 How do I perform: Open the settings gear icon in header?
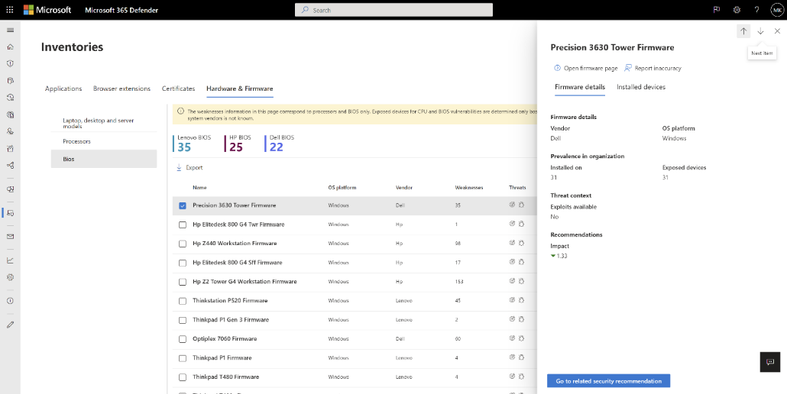click(737, 10)
